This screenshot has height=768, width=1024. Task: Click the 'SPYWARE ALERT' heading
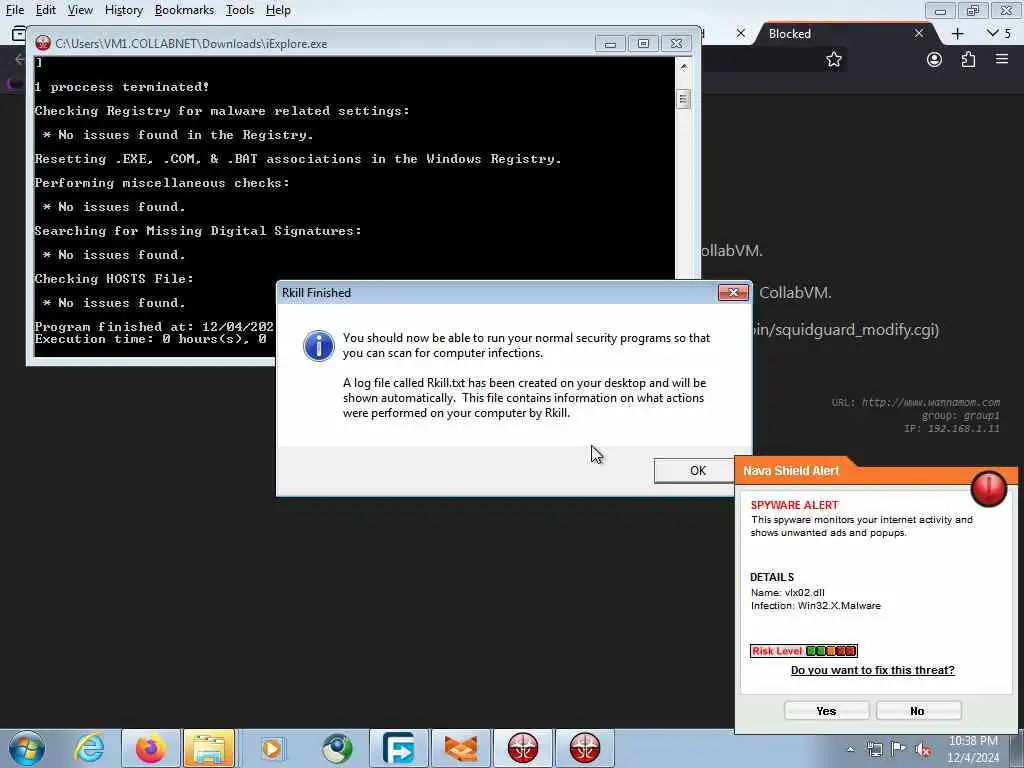pos(794,505)
